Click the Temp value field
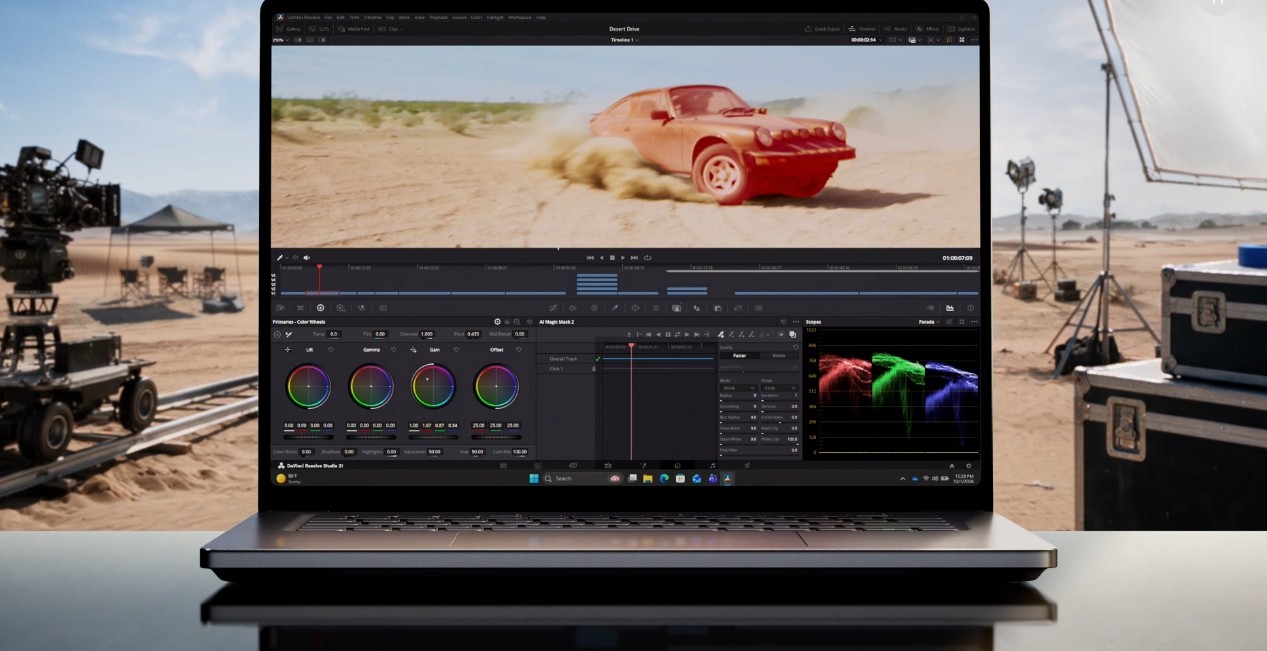This screenshot has height=651, width=1267. click(x=333, y=334)
